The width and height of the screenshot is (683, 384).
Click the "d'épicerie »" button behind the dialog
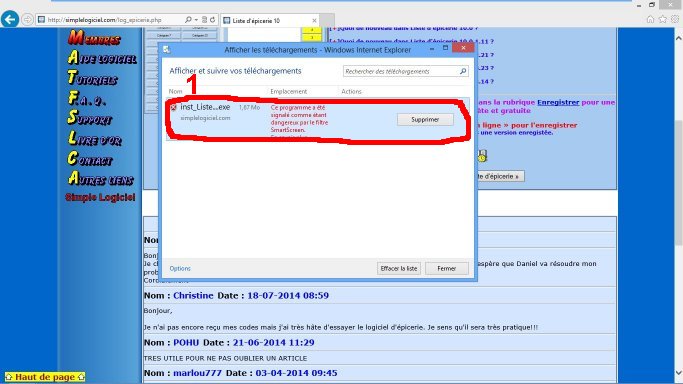pyautogui.click(x=500, y=176)
